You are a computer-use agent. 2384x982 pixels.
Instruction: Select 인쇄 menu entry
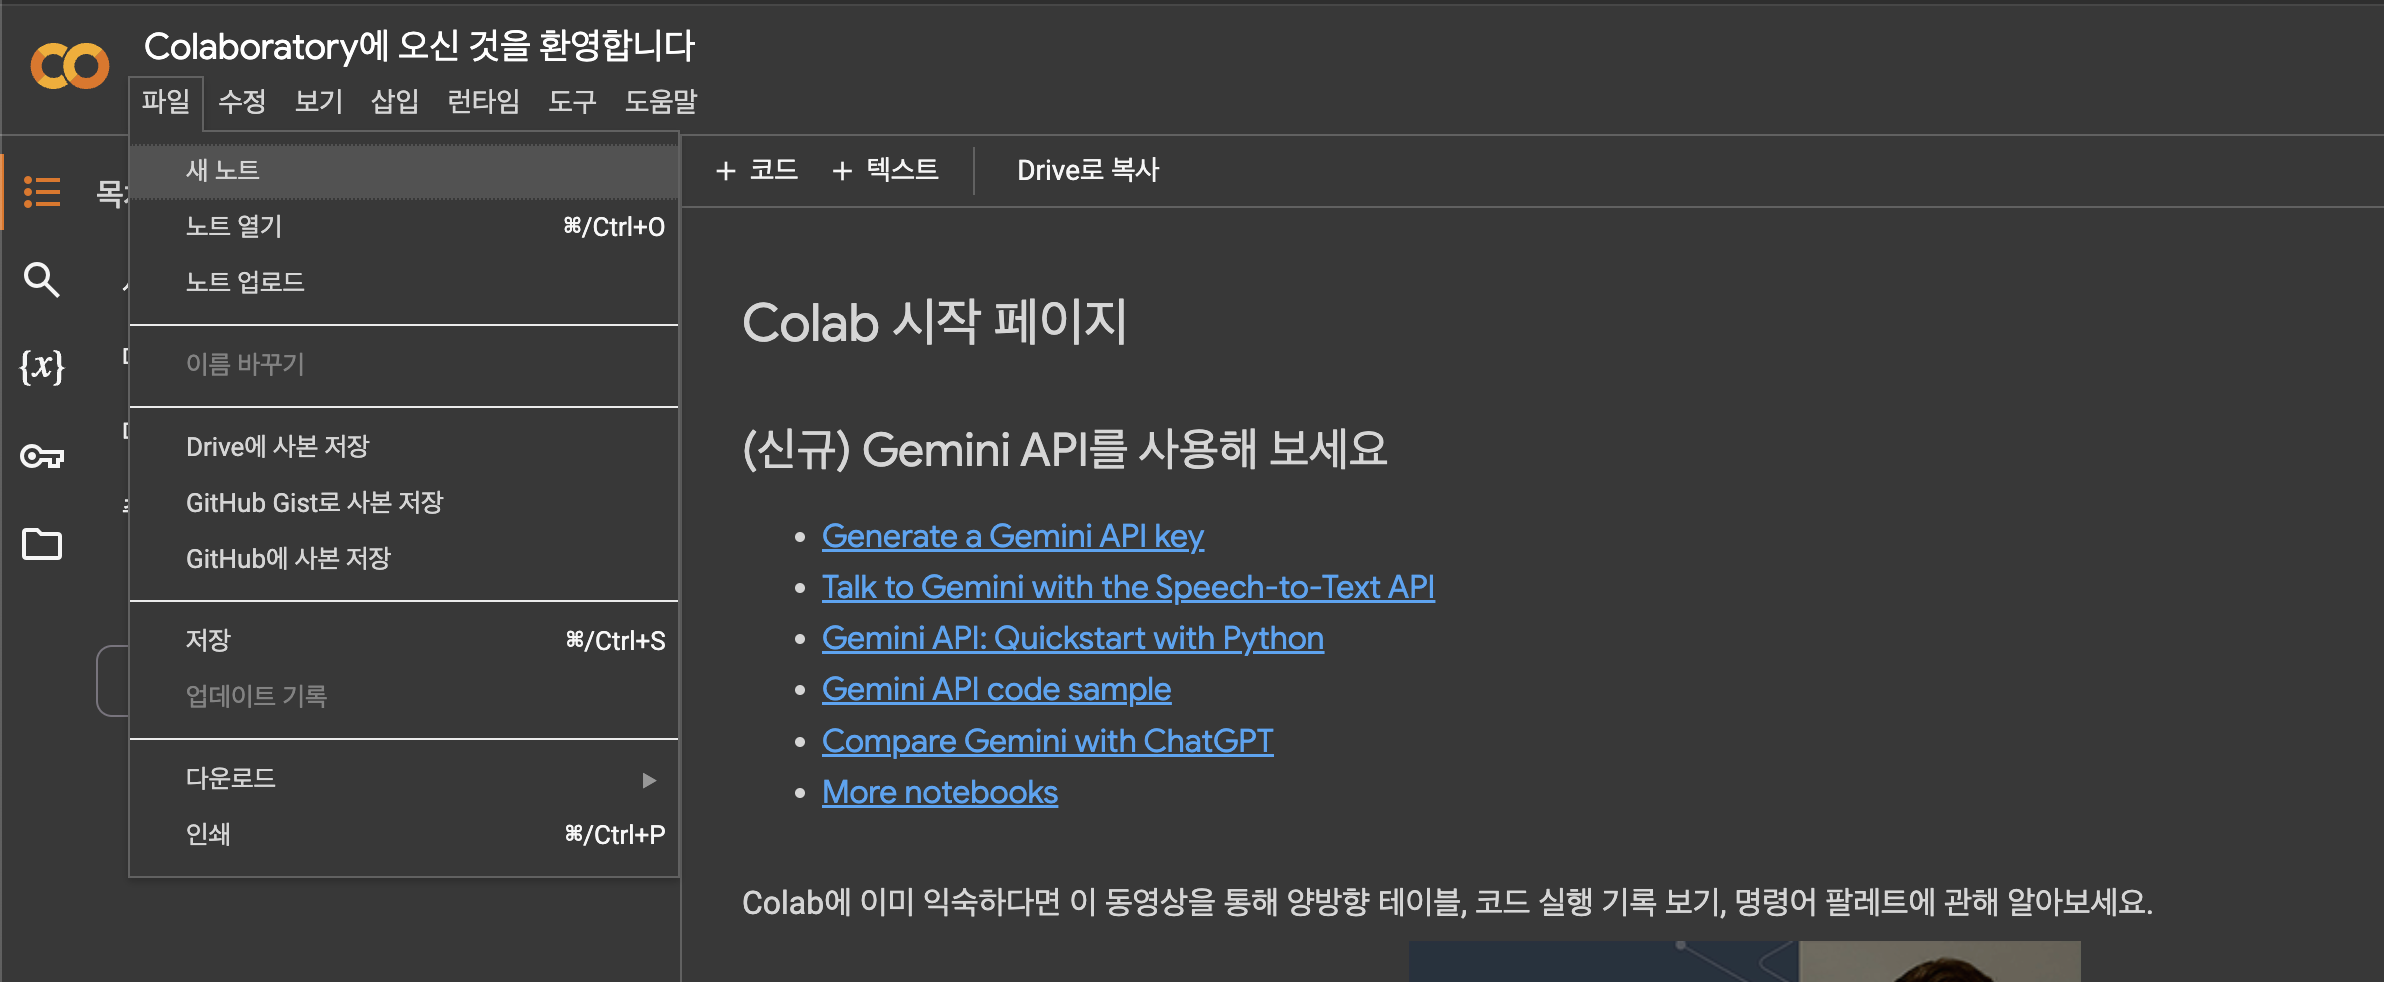[404, 834]
